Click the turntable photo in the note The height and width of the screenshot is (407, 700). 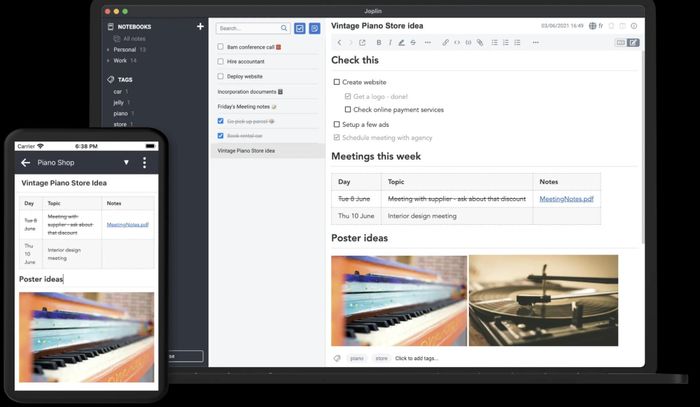pos(543,300)
